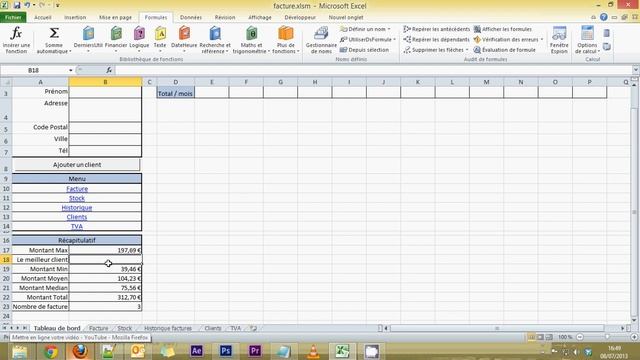Click the Save icon in quick access toolbar

pyautogui.click(x=17, y=5)
